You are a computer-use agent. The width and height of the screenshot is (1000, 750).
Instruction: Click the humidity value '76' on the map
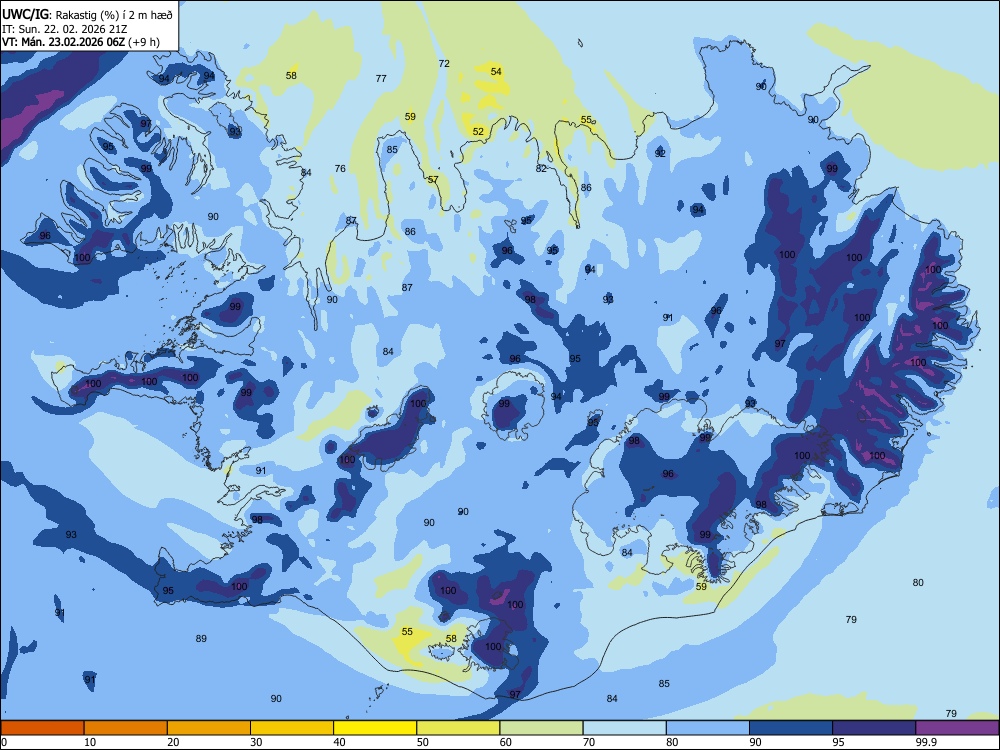(x=340, y=168)
